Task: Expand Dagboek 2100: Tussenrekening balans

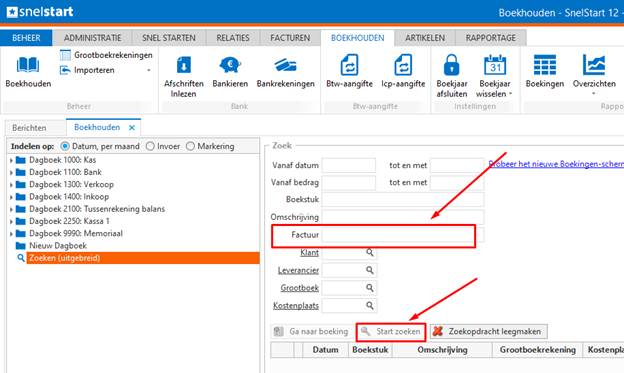Action: (x=11, y=209)
